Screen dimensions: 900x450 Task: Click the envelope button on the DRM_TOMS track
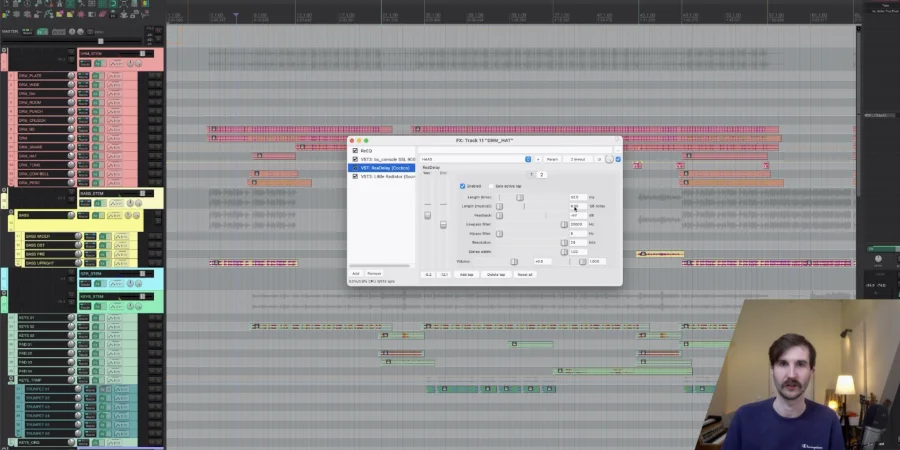(x=115, y=165)
